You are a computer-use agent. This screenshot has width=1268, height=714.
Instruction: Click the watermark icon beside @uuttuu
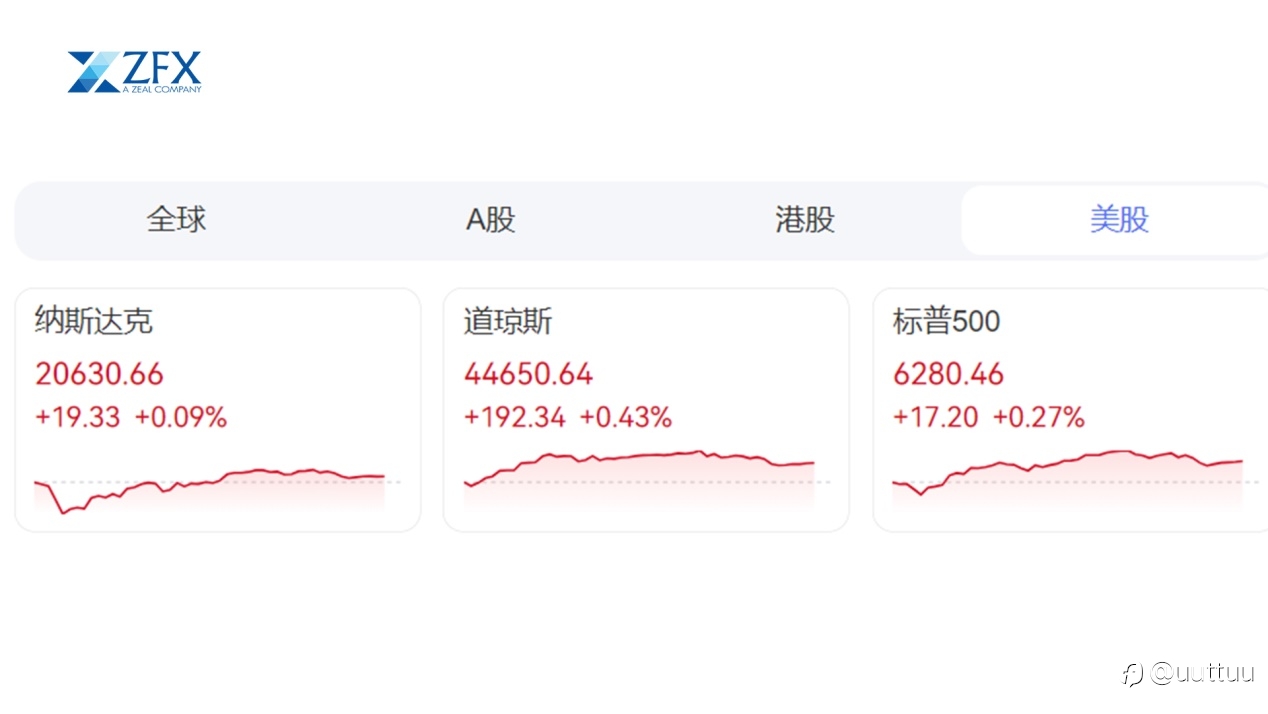(1132, 673)
